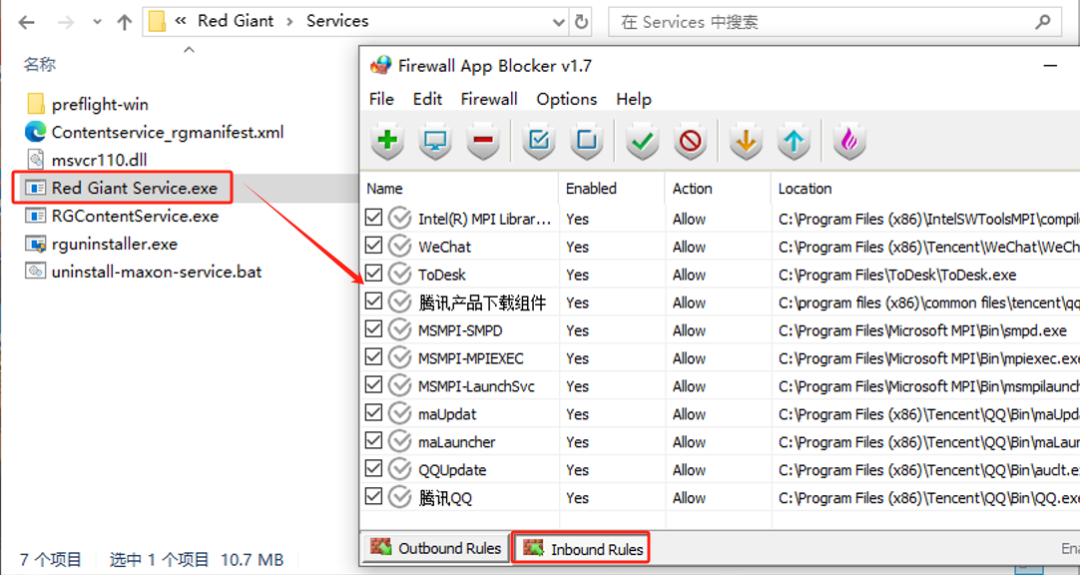1080x575 pixels.
Task: Click the red Block prohibition icon
Action: point(690,140)
